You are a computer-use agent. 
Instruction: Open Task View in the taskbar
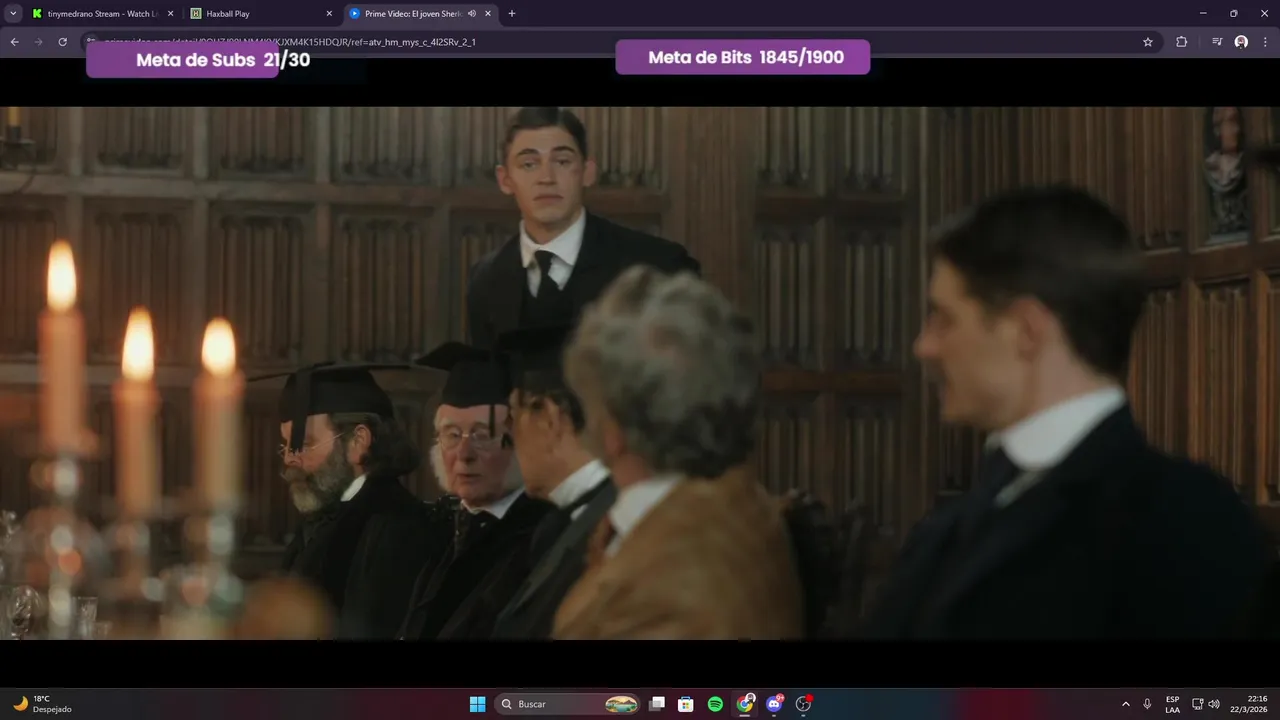(657, 704)
